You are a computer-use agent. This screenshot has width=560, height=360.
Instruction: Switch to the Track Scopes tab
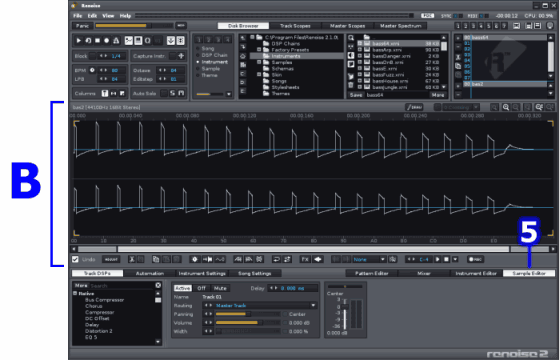tap(295, 26)
